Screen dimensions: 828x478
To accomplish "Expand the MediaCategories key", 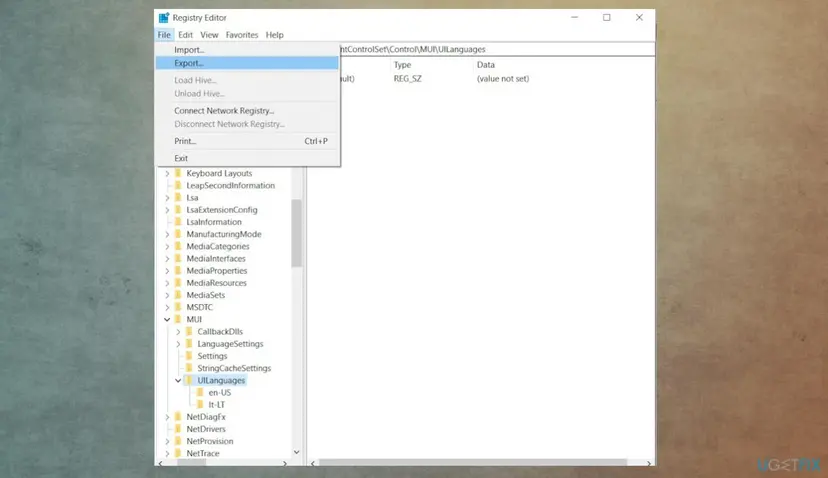I will (x=167, y=246).
